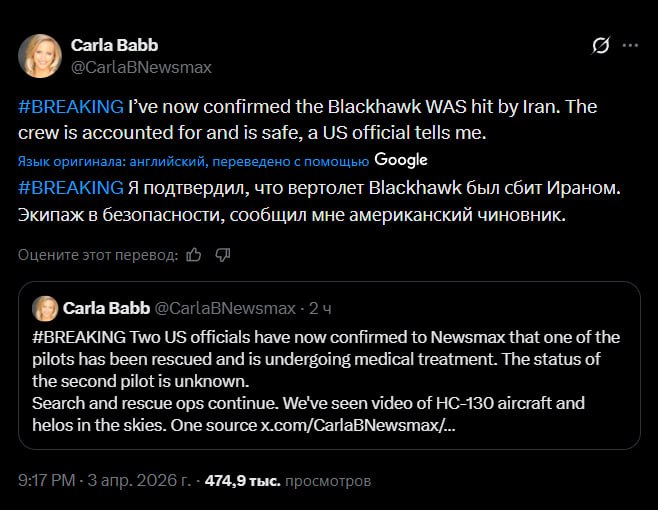Rate the translation with thumbs up
This screenshot has width=658, height=510.
[194, 255]
